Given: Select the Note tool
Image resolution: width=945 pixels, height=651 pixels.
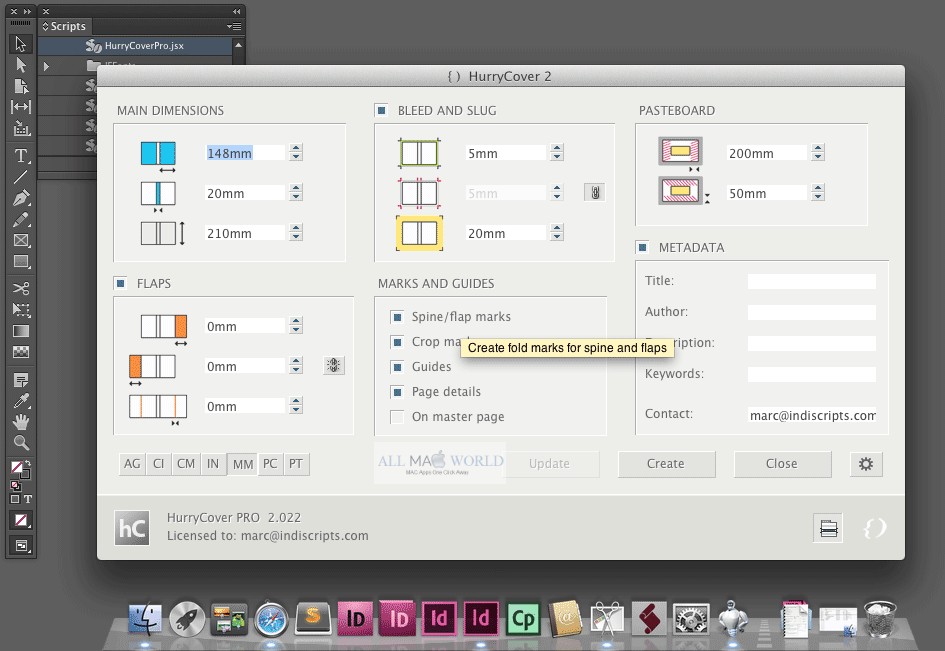Looking at the screenshot, I should coord(20,380).
